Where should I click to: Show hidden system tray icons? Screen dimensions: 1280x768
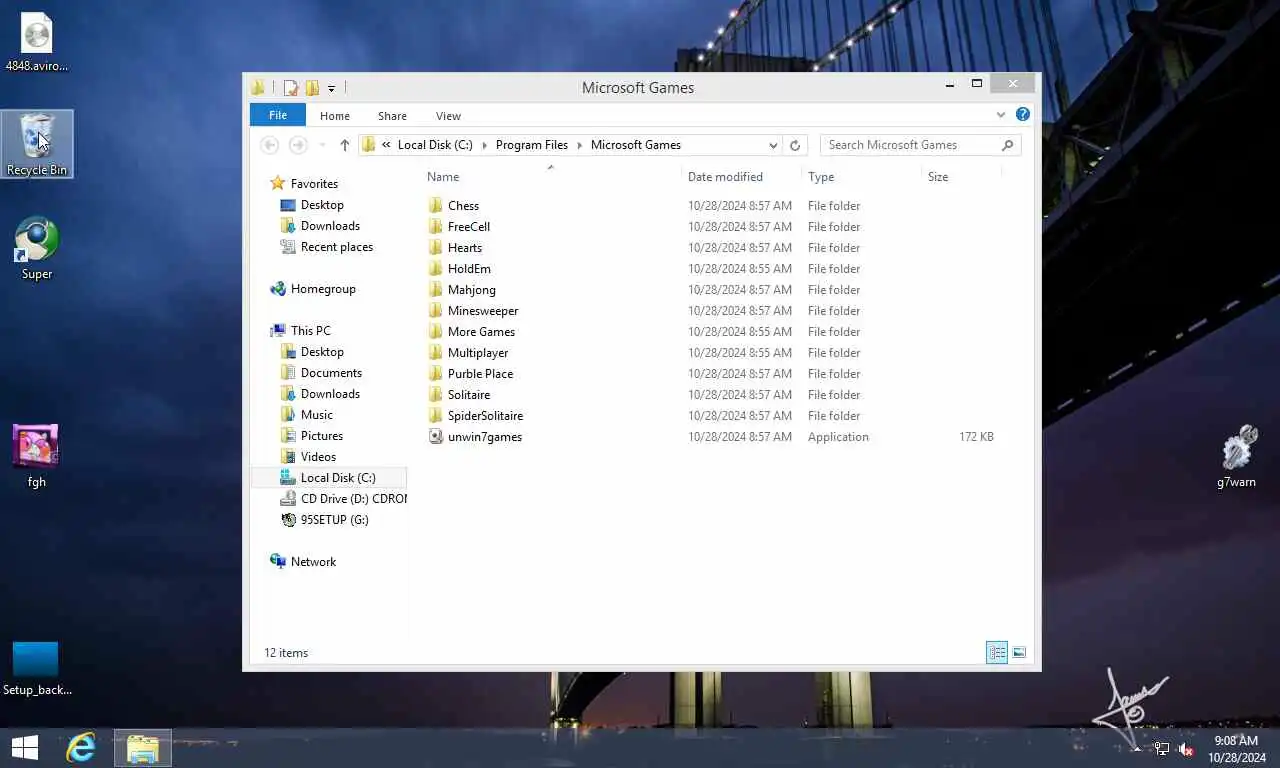(x=1137, y=749)
